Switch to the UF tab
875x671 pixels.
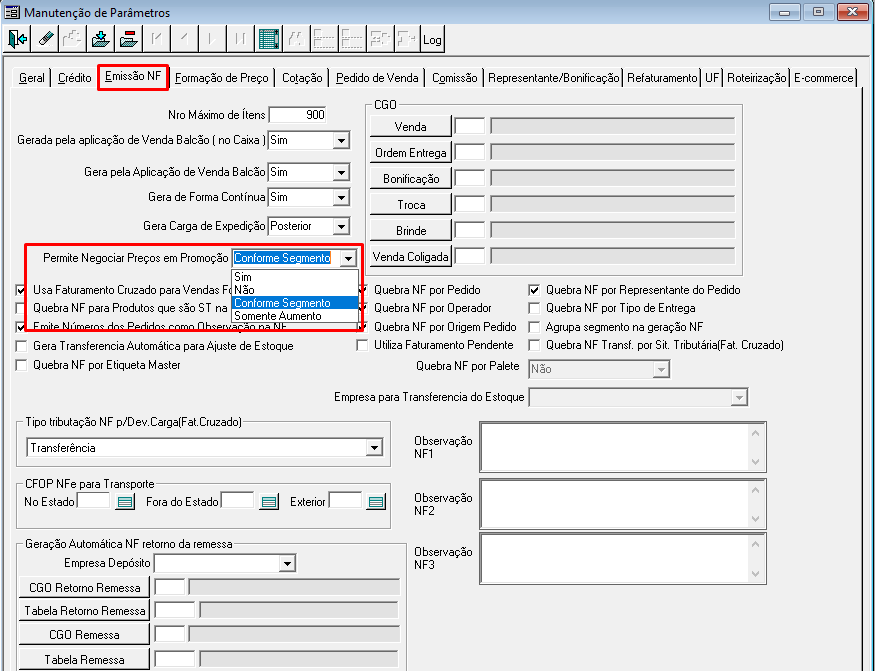(x=711, y=78)
